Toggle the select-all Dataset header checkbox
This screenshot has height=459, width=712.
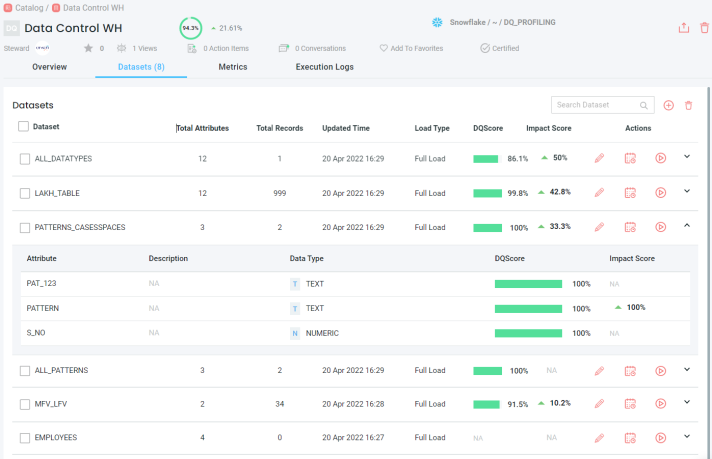[24, 127]
